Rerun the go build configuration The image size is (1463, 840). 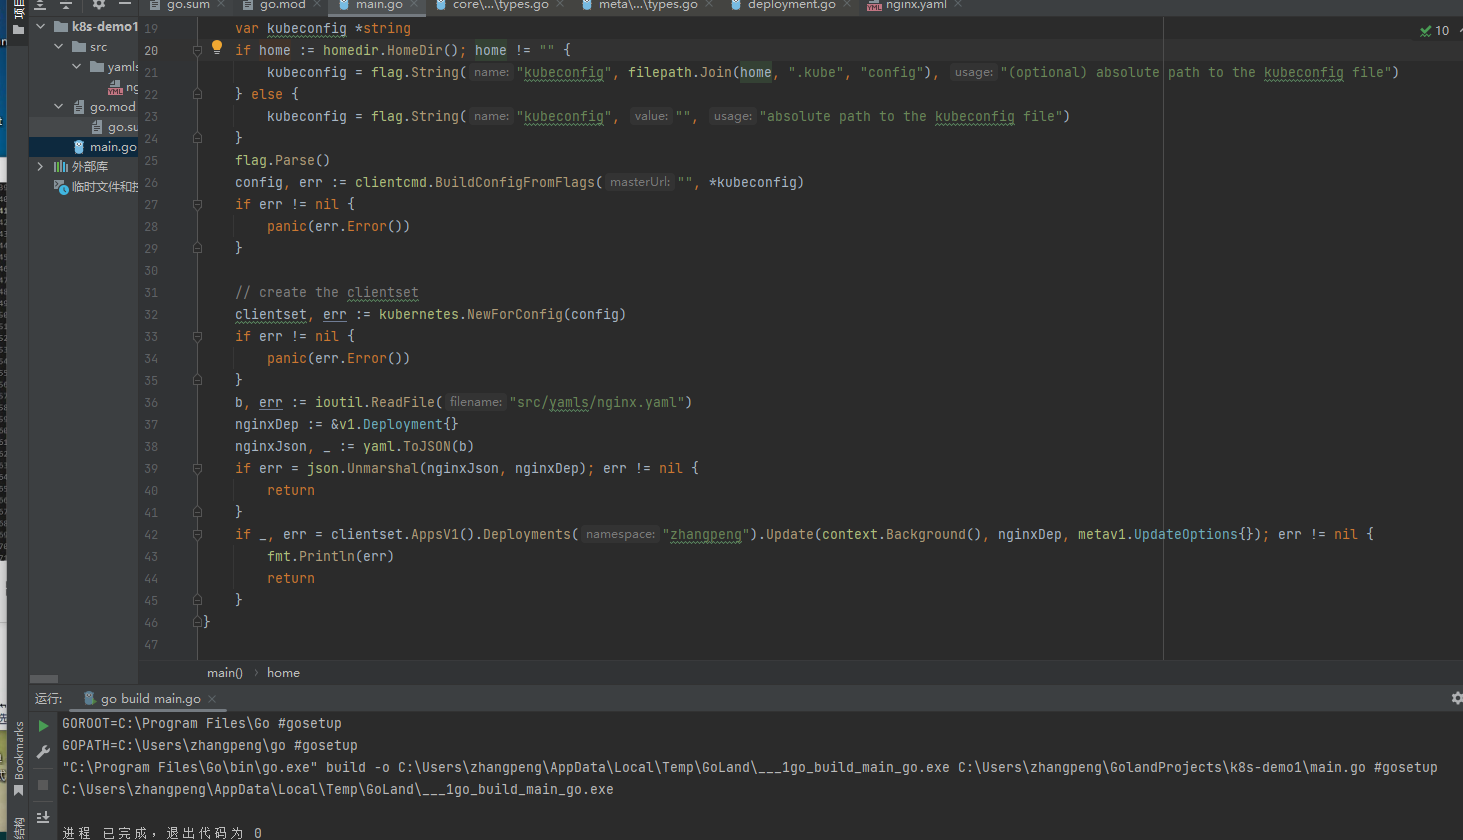click(43, 726)
